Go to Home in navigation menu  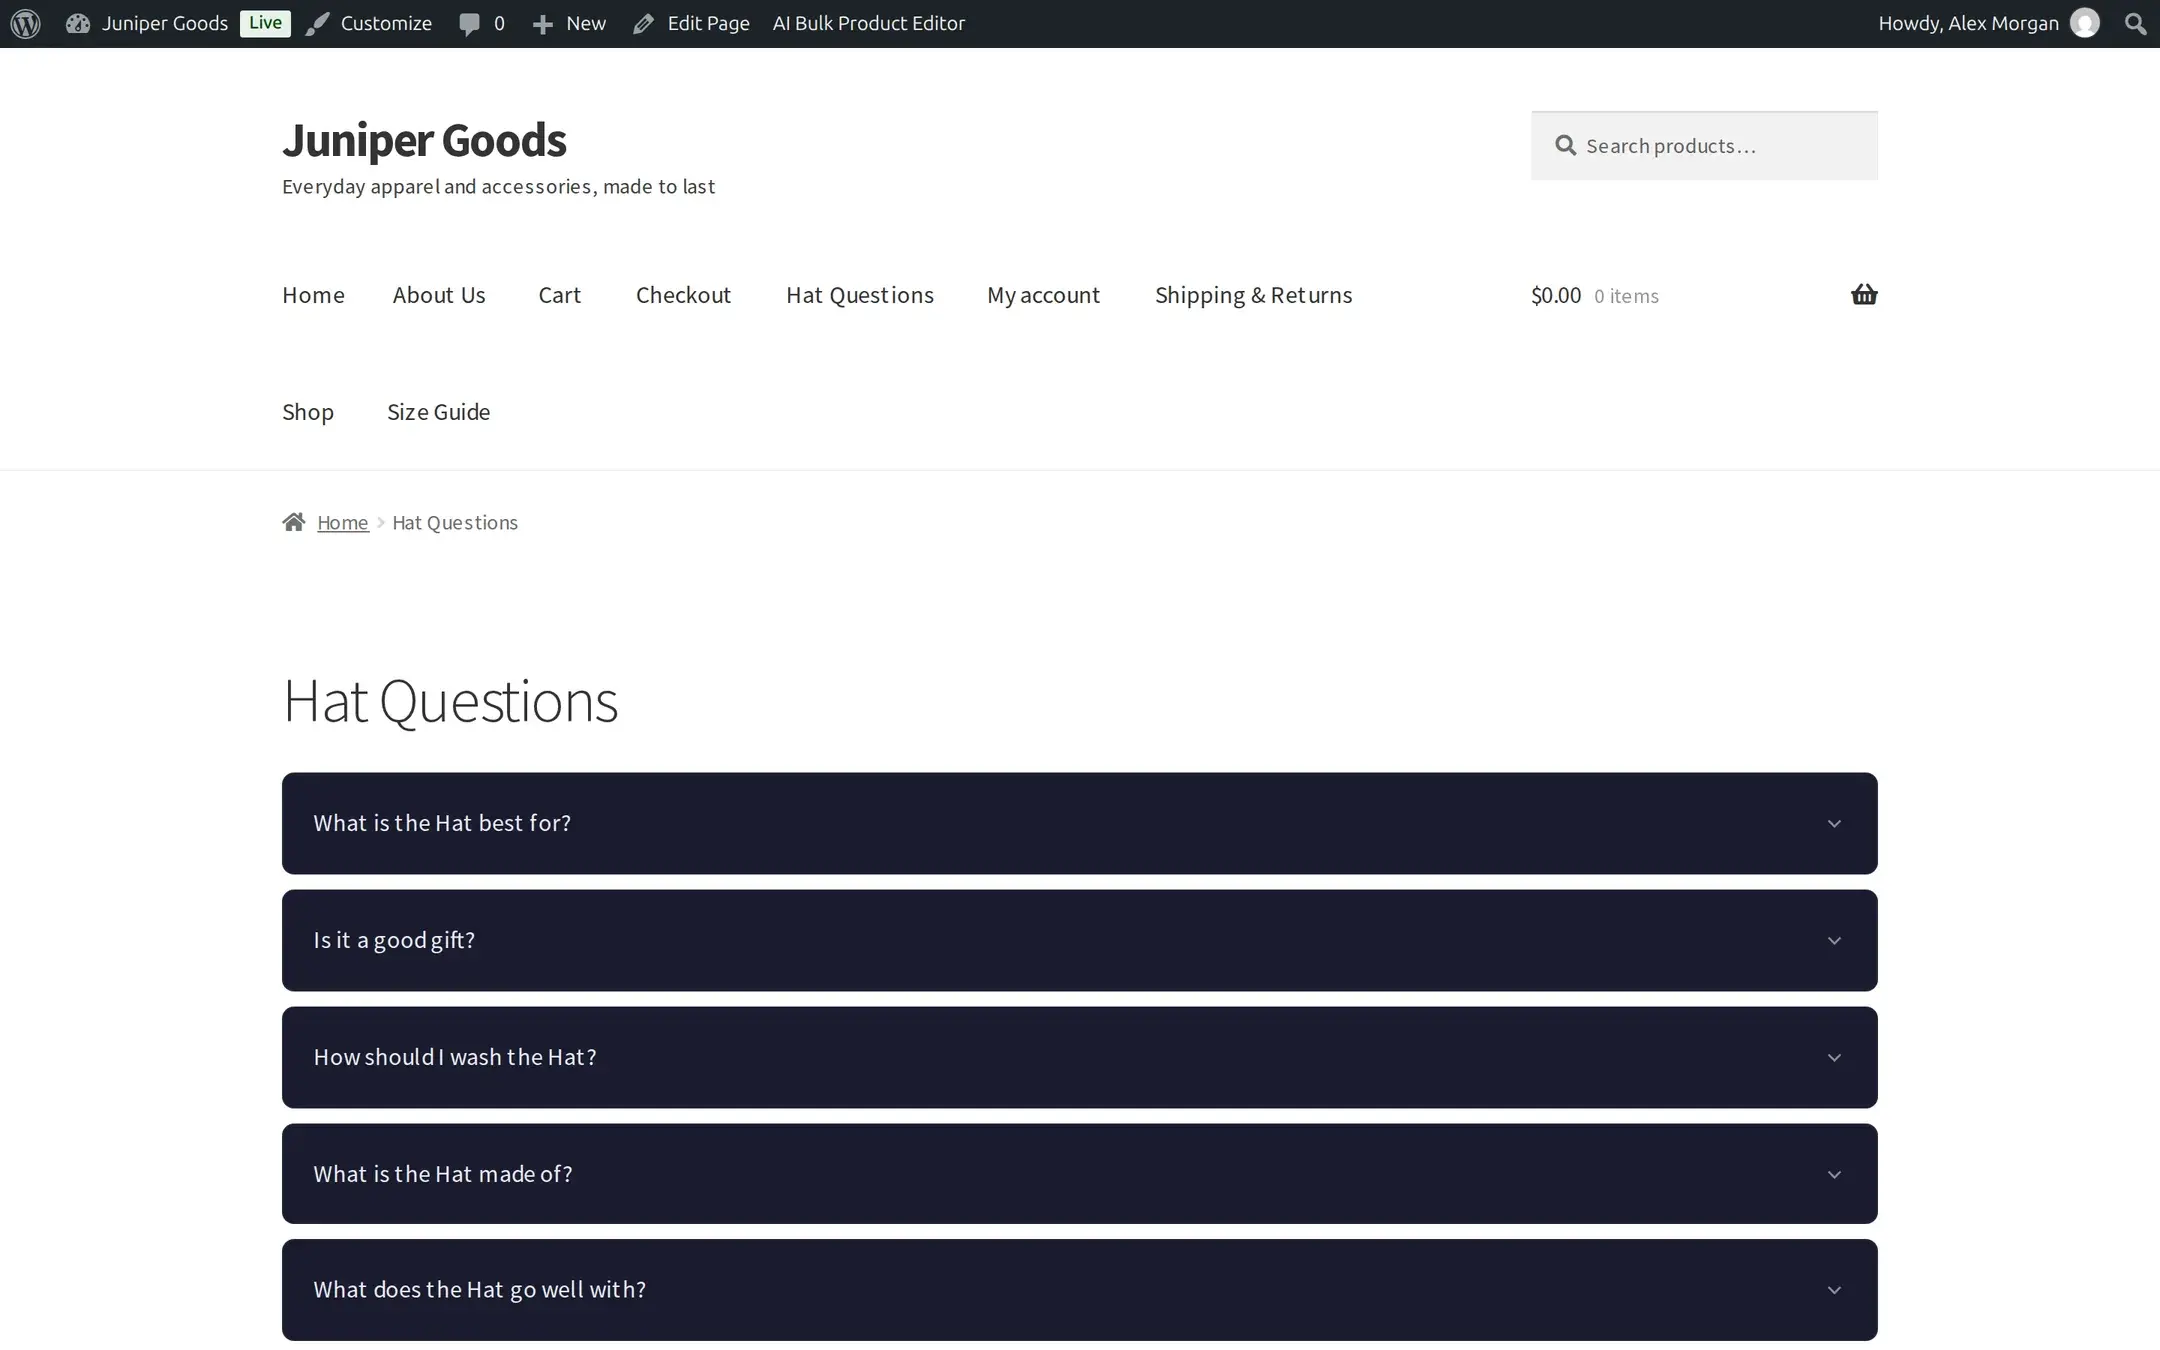click(313, 295)
